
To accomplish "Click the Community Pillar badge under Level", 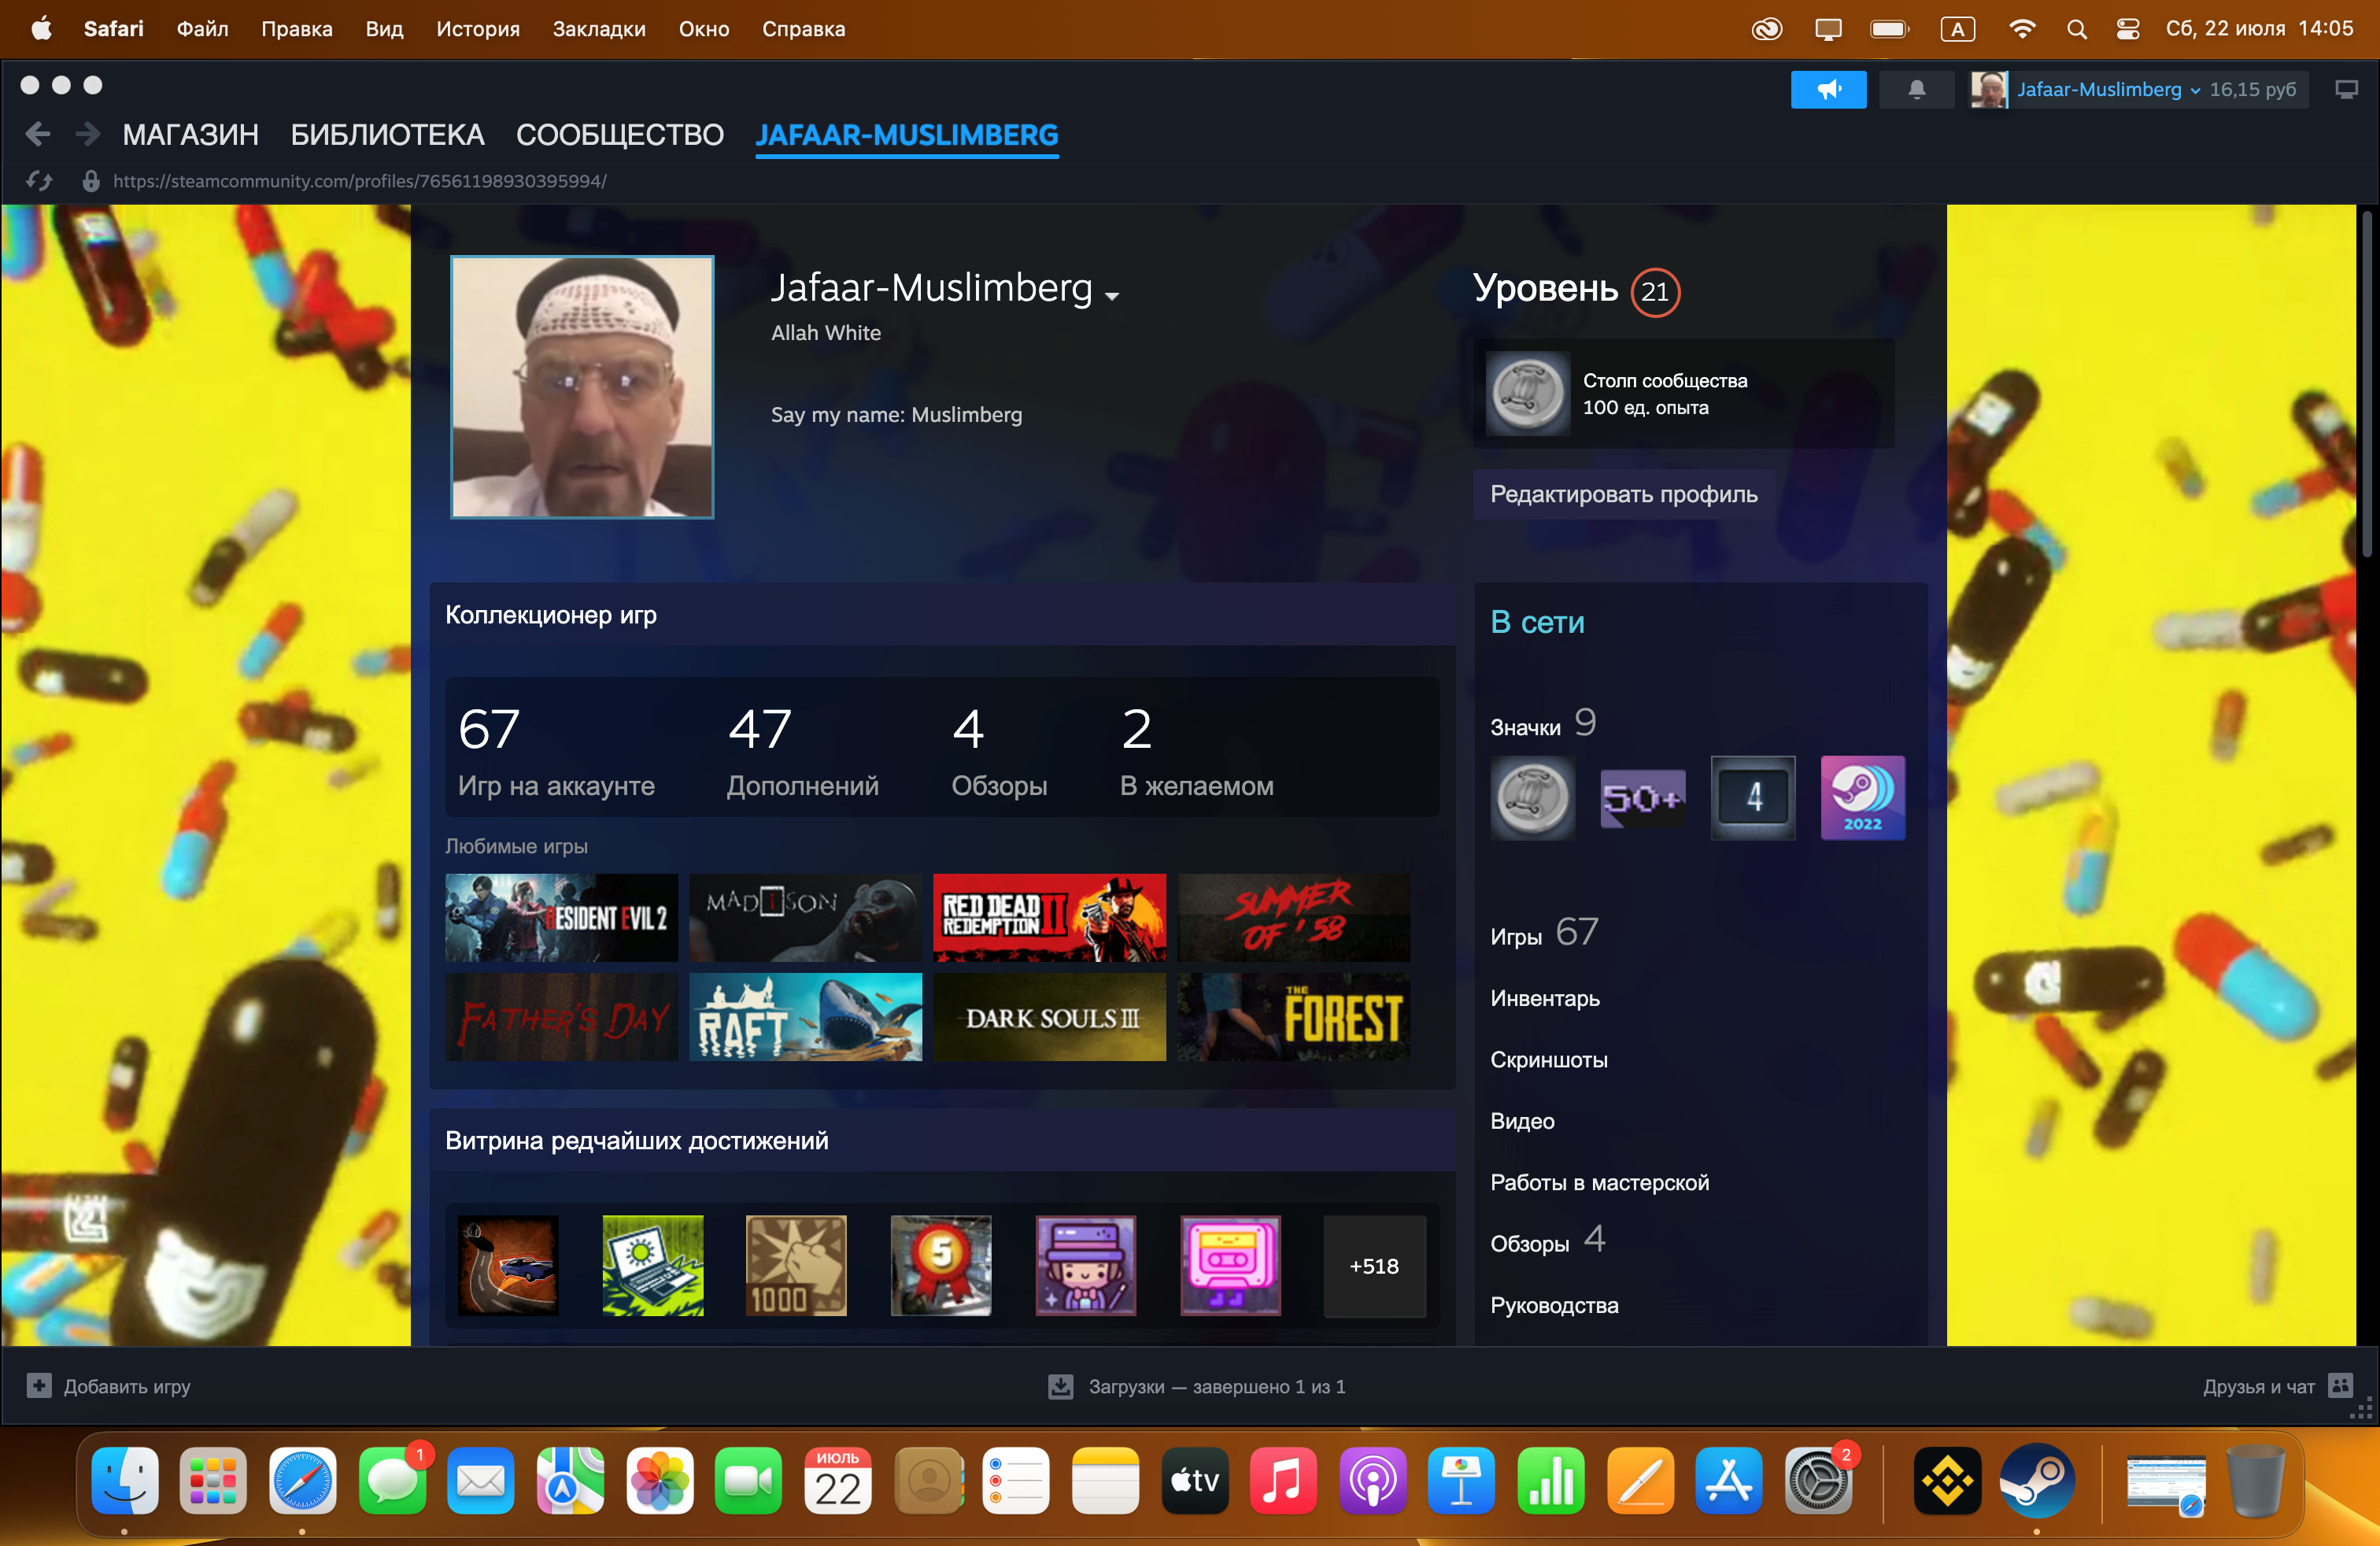I will tap(1526, 394).
